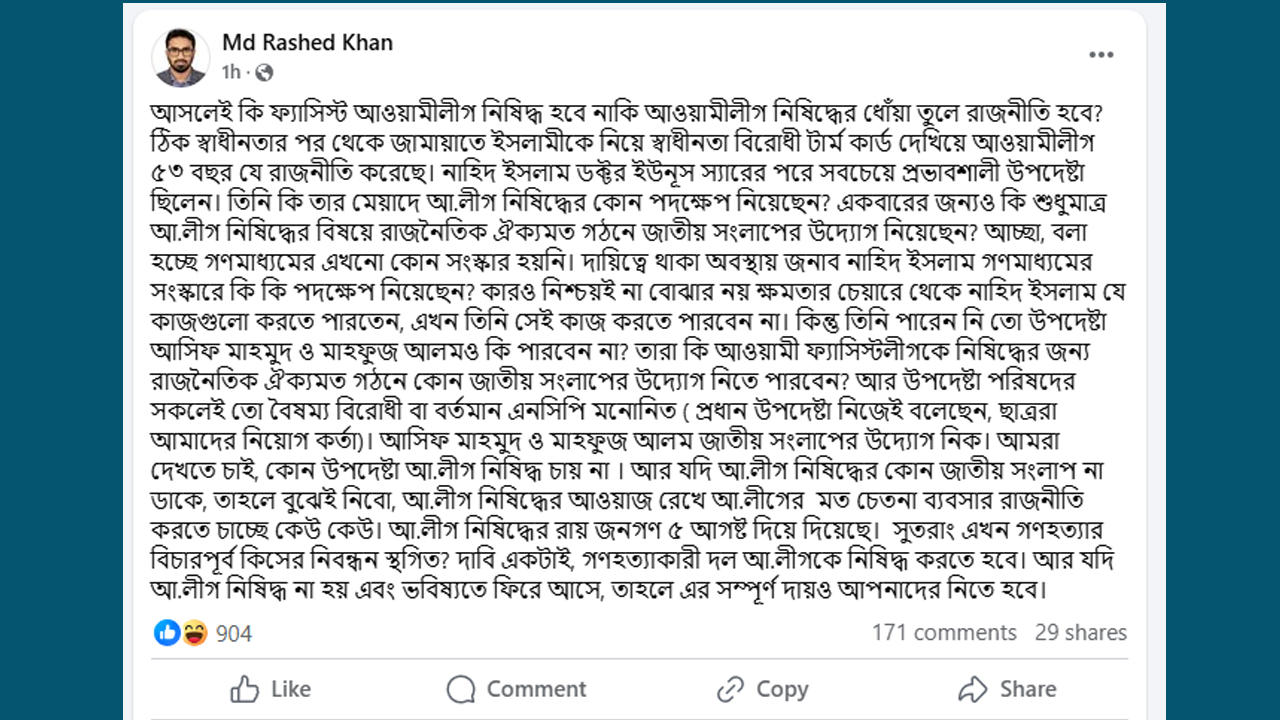Open Md Rashed Khan's profile picture
This screenshot has height=720, width=1280.
(181, 57)
